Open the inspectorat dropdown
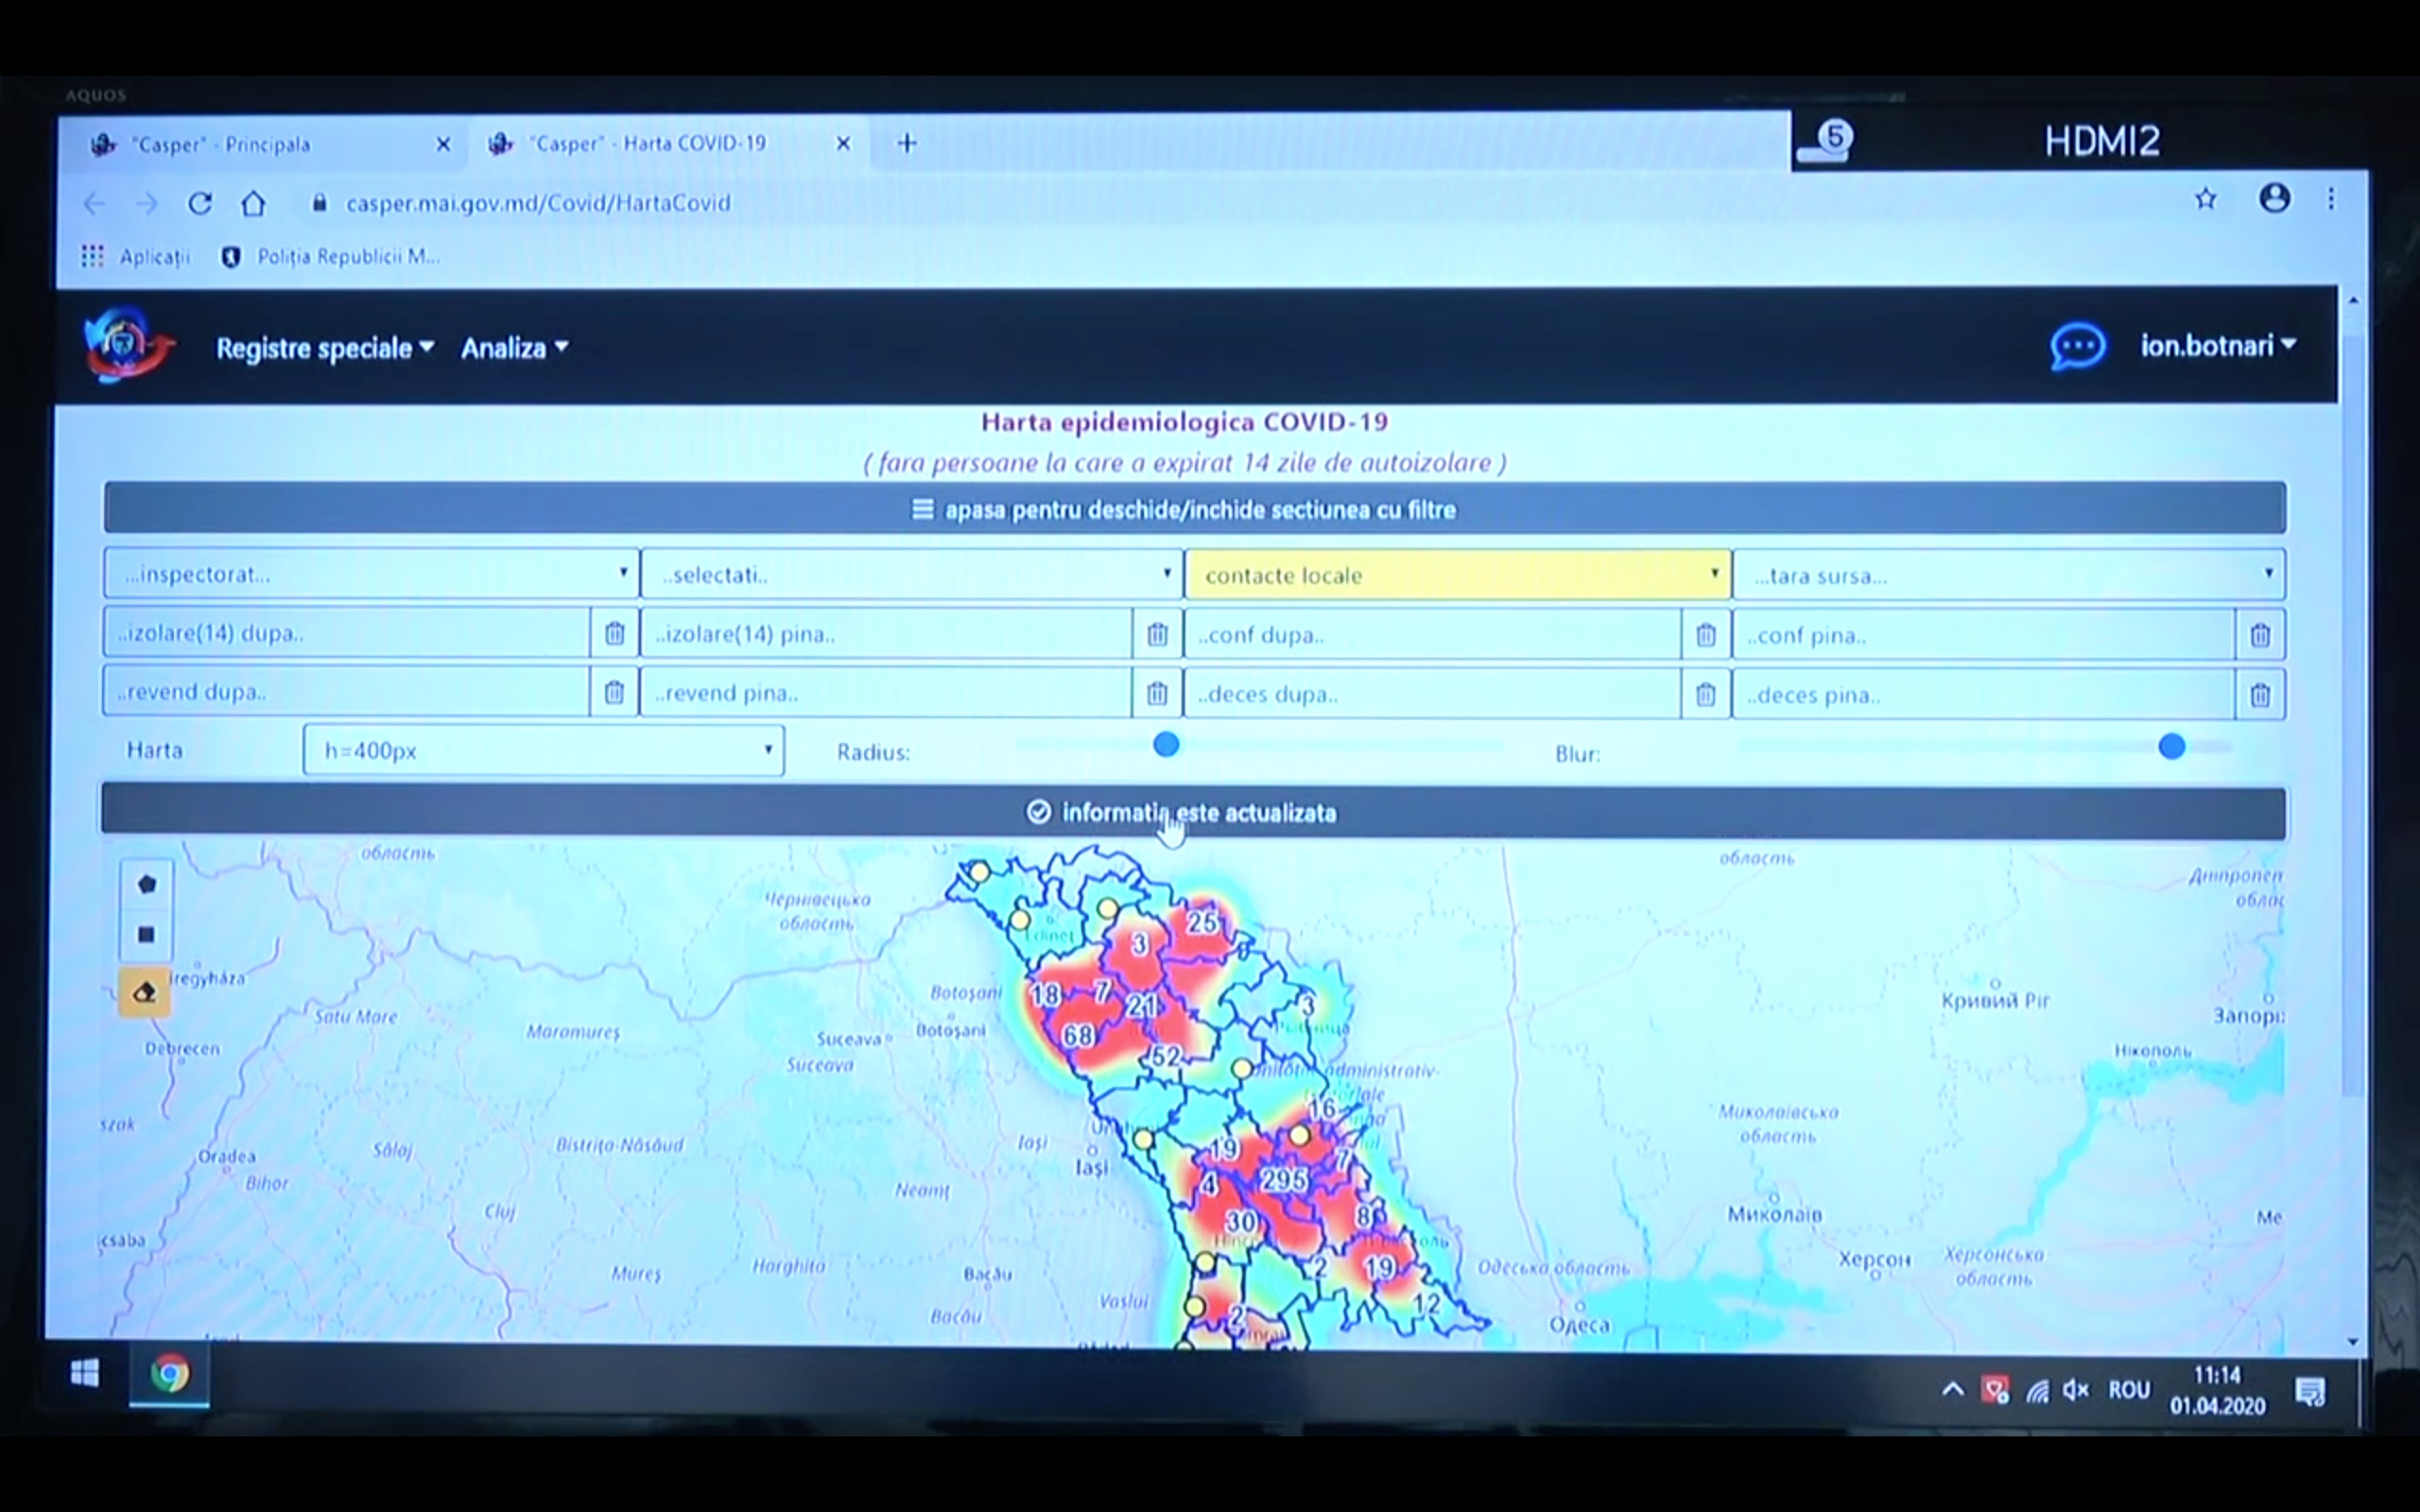This screenshot has width=2420, height=1512. 371,574
